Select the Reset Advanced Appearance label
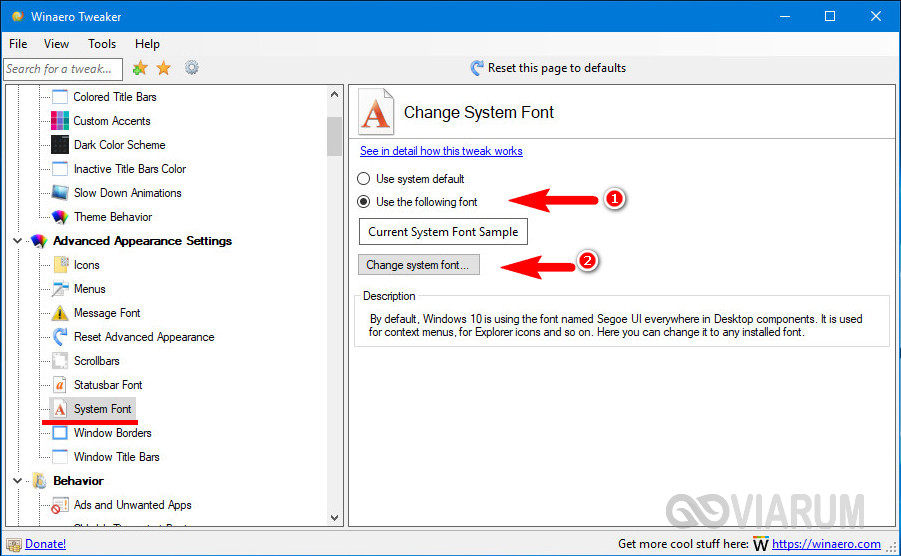 click(144, 337)
